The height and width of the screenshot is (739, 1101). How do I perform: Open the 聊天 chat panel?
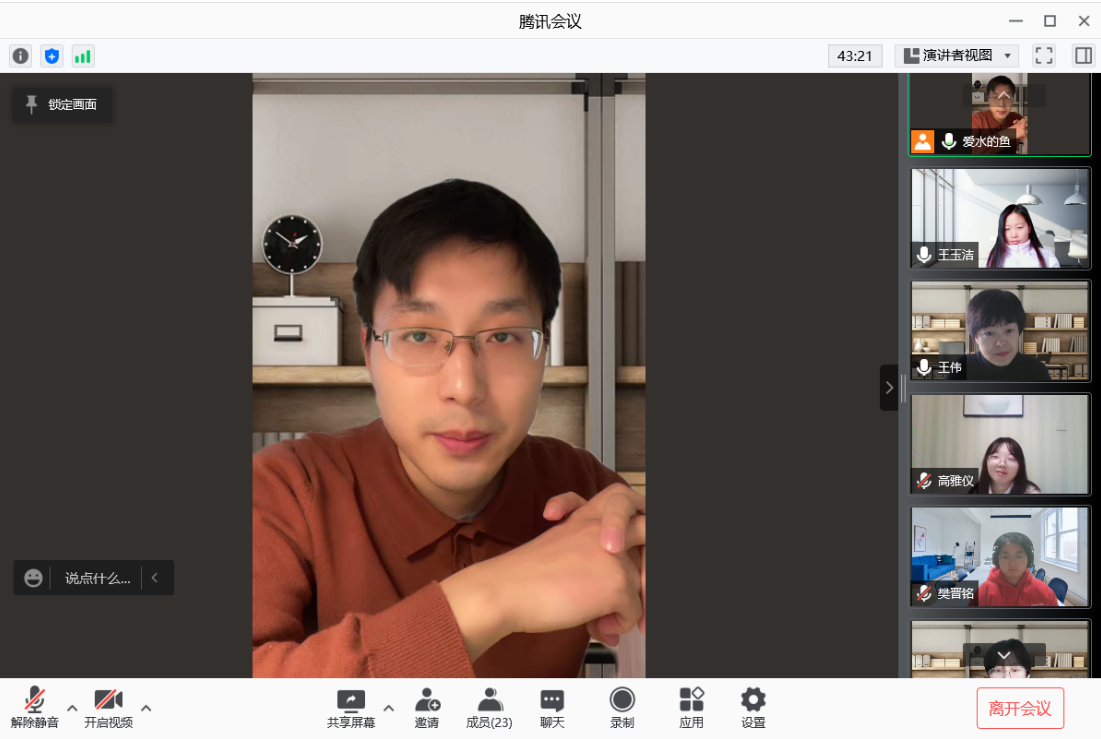coord(552,708)
